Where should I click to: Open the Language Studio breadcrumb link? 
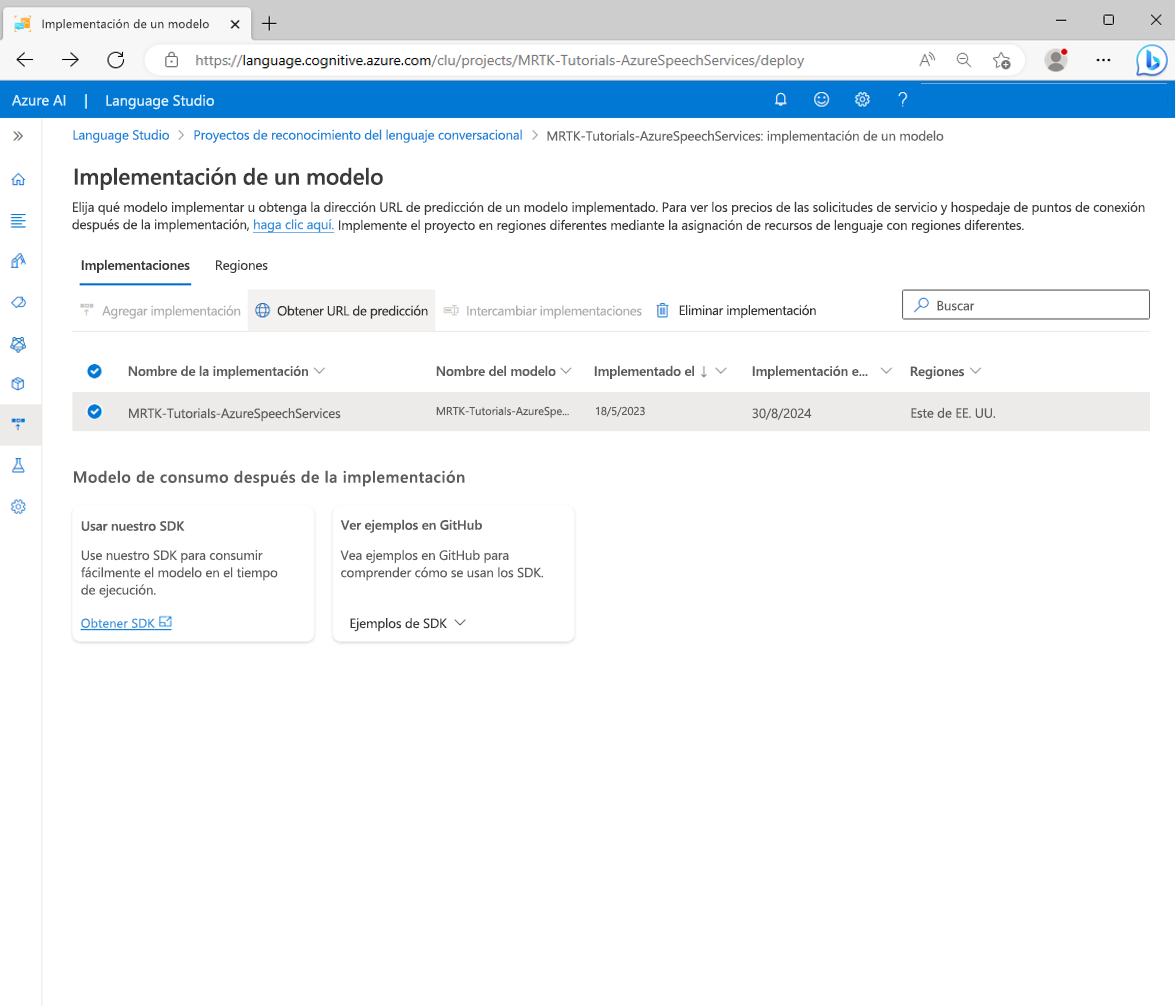(x=121, y=135)
